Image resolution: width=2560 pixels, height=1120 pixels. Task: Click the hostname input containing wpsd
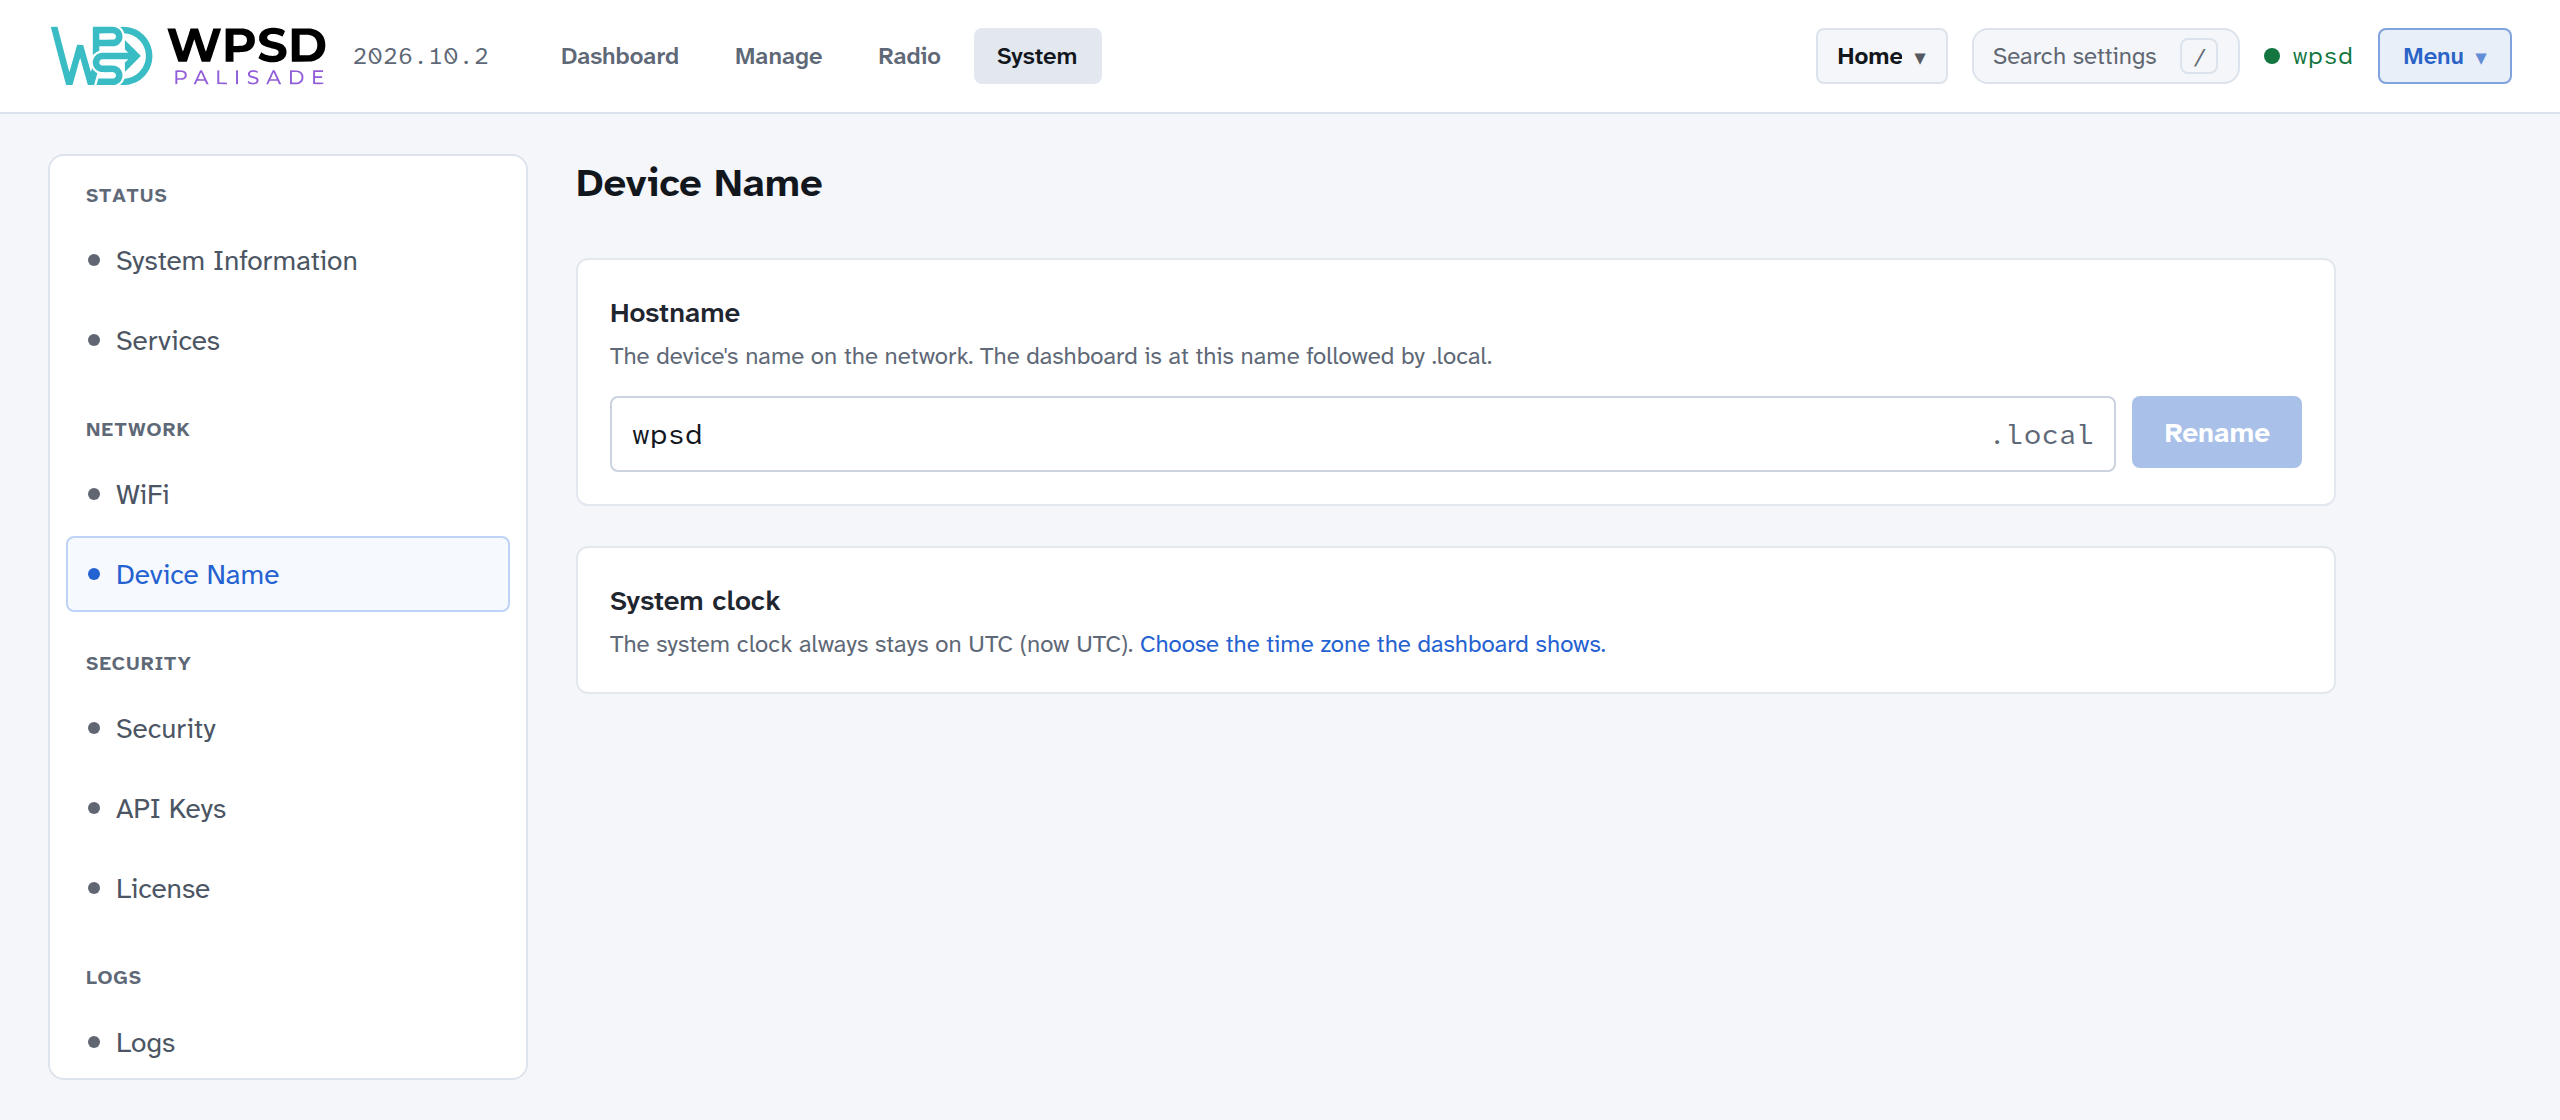coord(1362,434)
